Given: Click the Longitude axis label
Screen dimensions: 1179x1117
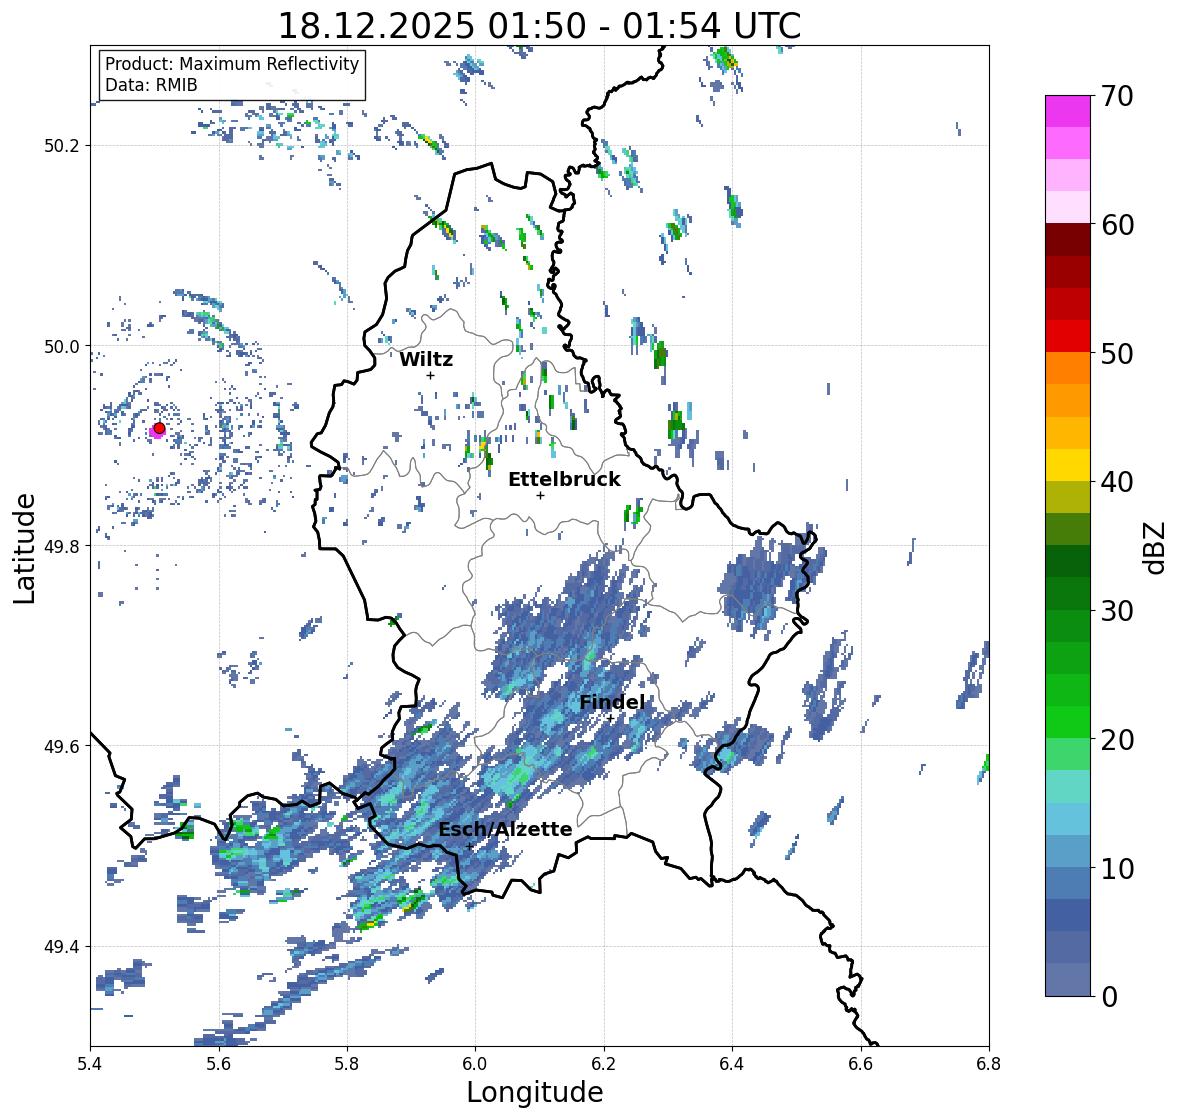Looking at the screenshot, I should click(x=535, y=1092).
